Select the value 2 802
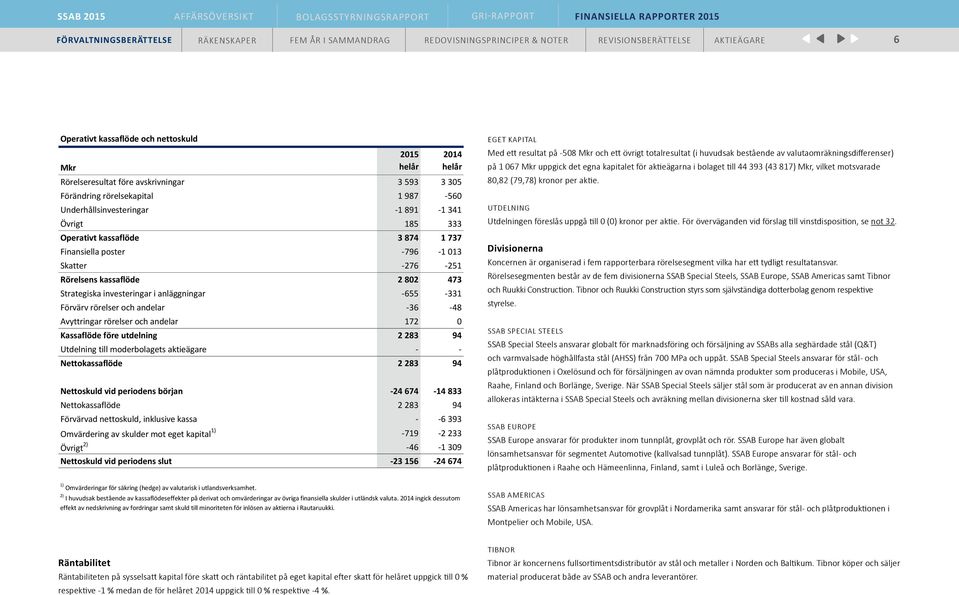Image resolution: width=959 pixels, height=595 pixels. pos(408,279)
